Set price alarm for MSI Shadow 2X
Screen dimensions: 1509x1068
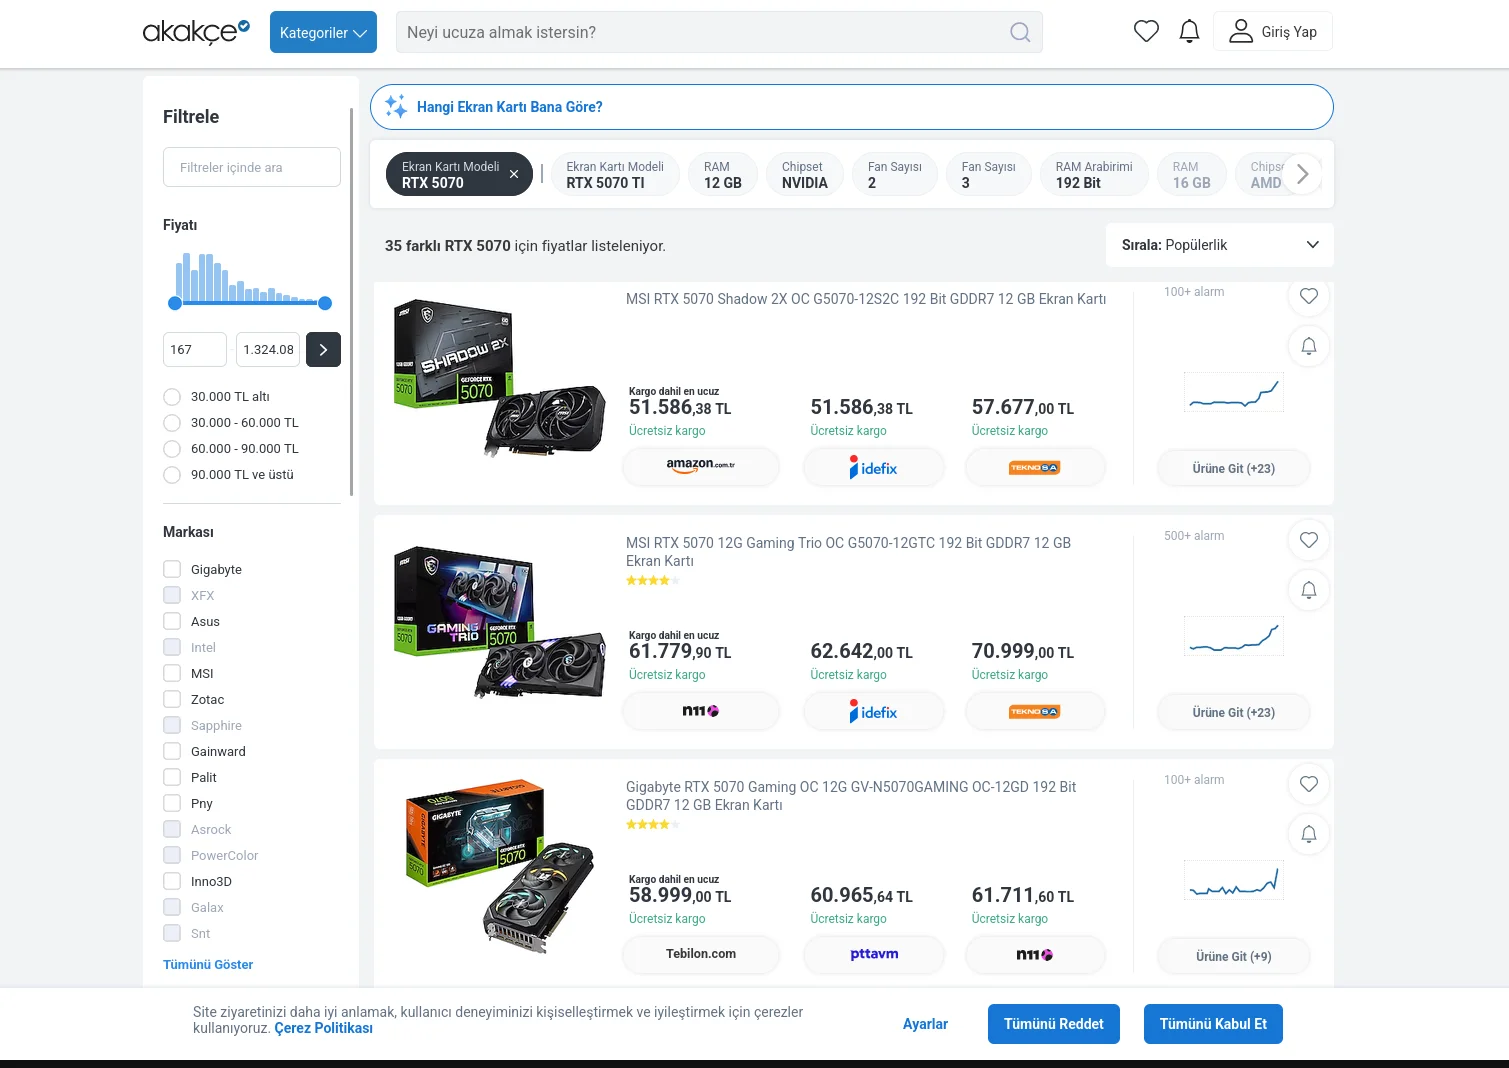pyautogui.click(x=1309, y=346)
